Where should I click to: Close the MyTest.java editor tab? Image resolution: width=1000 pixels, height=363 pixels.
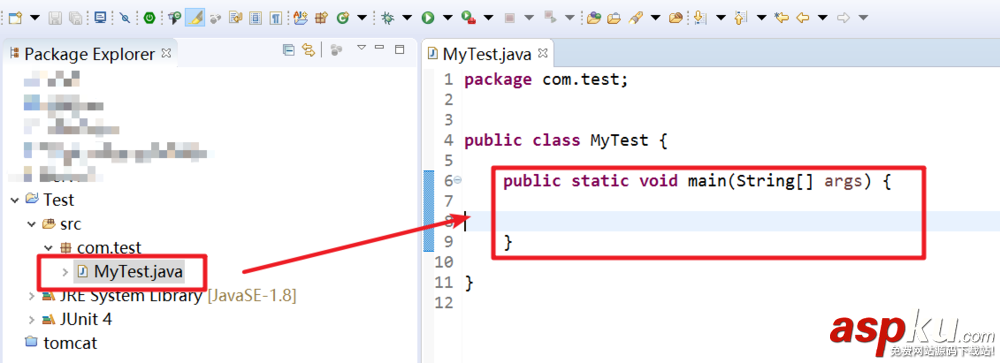(543, 54)
